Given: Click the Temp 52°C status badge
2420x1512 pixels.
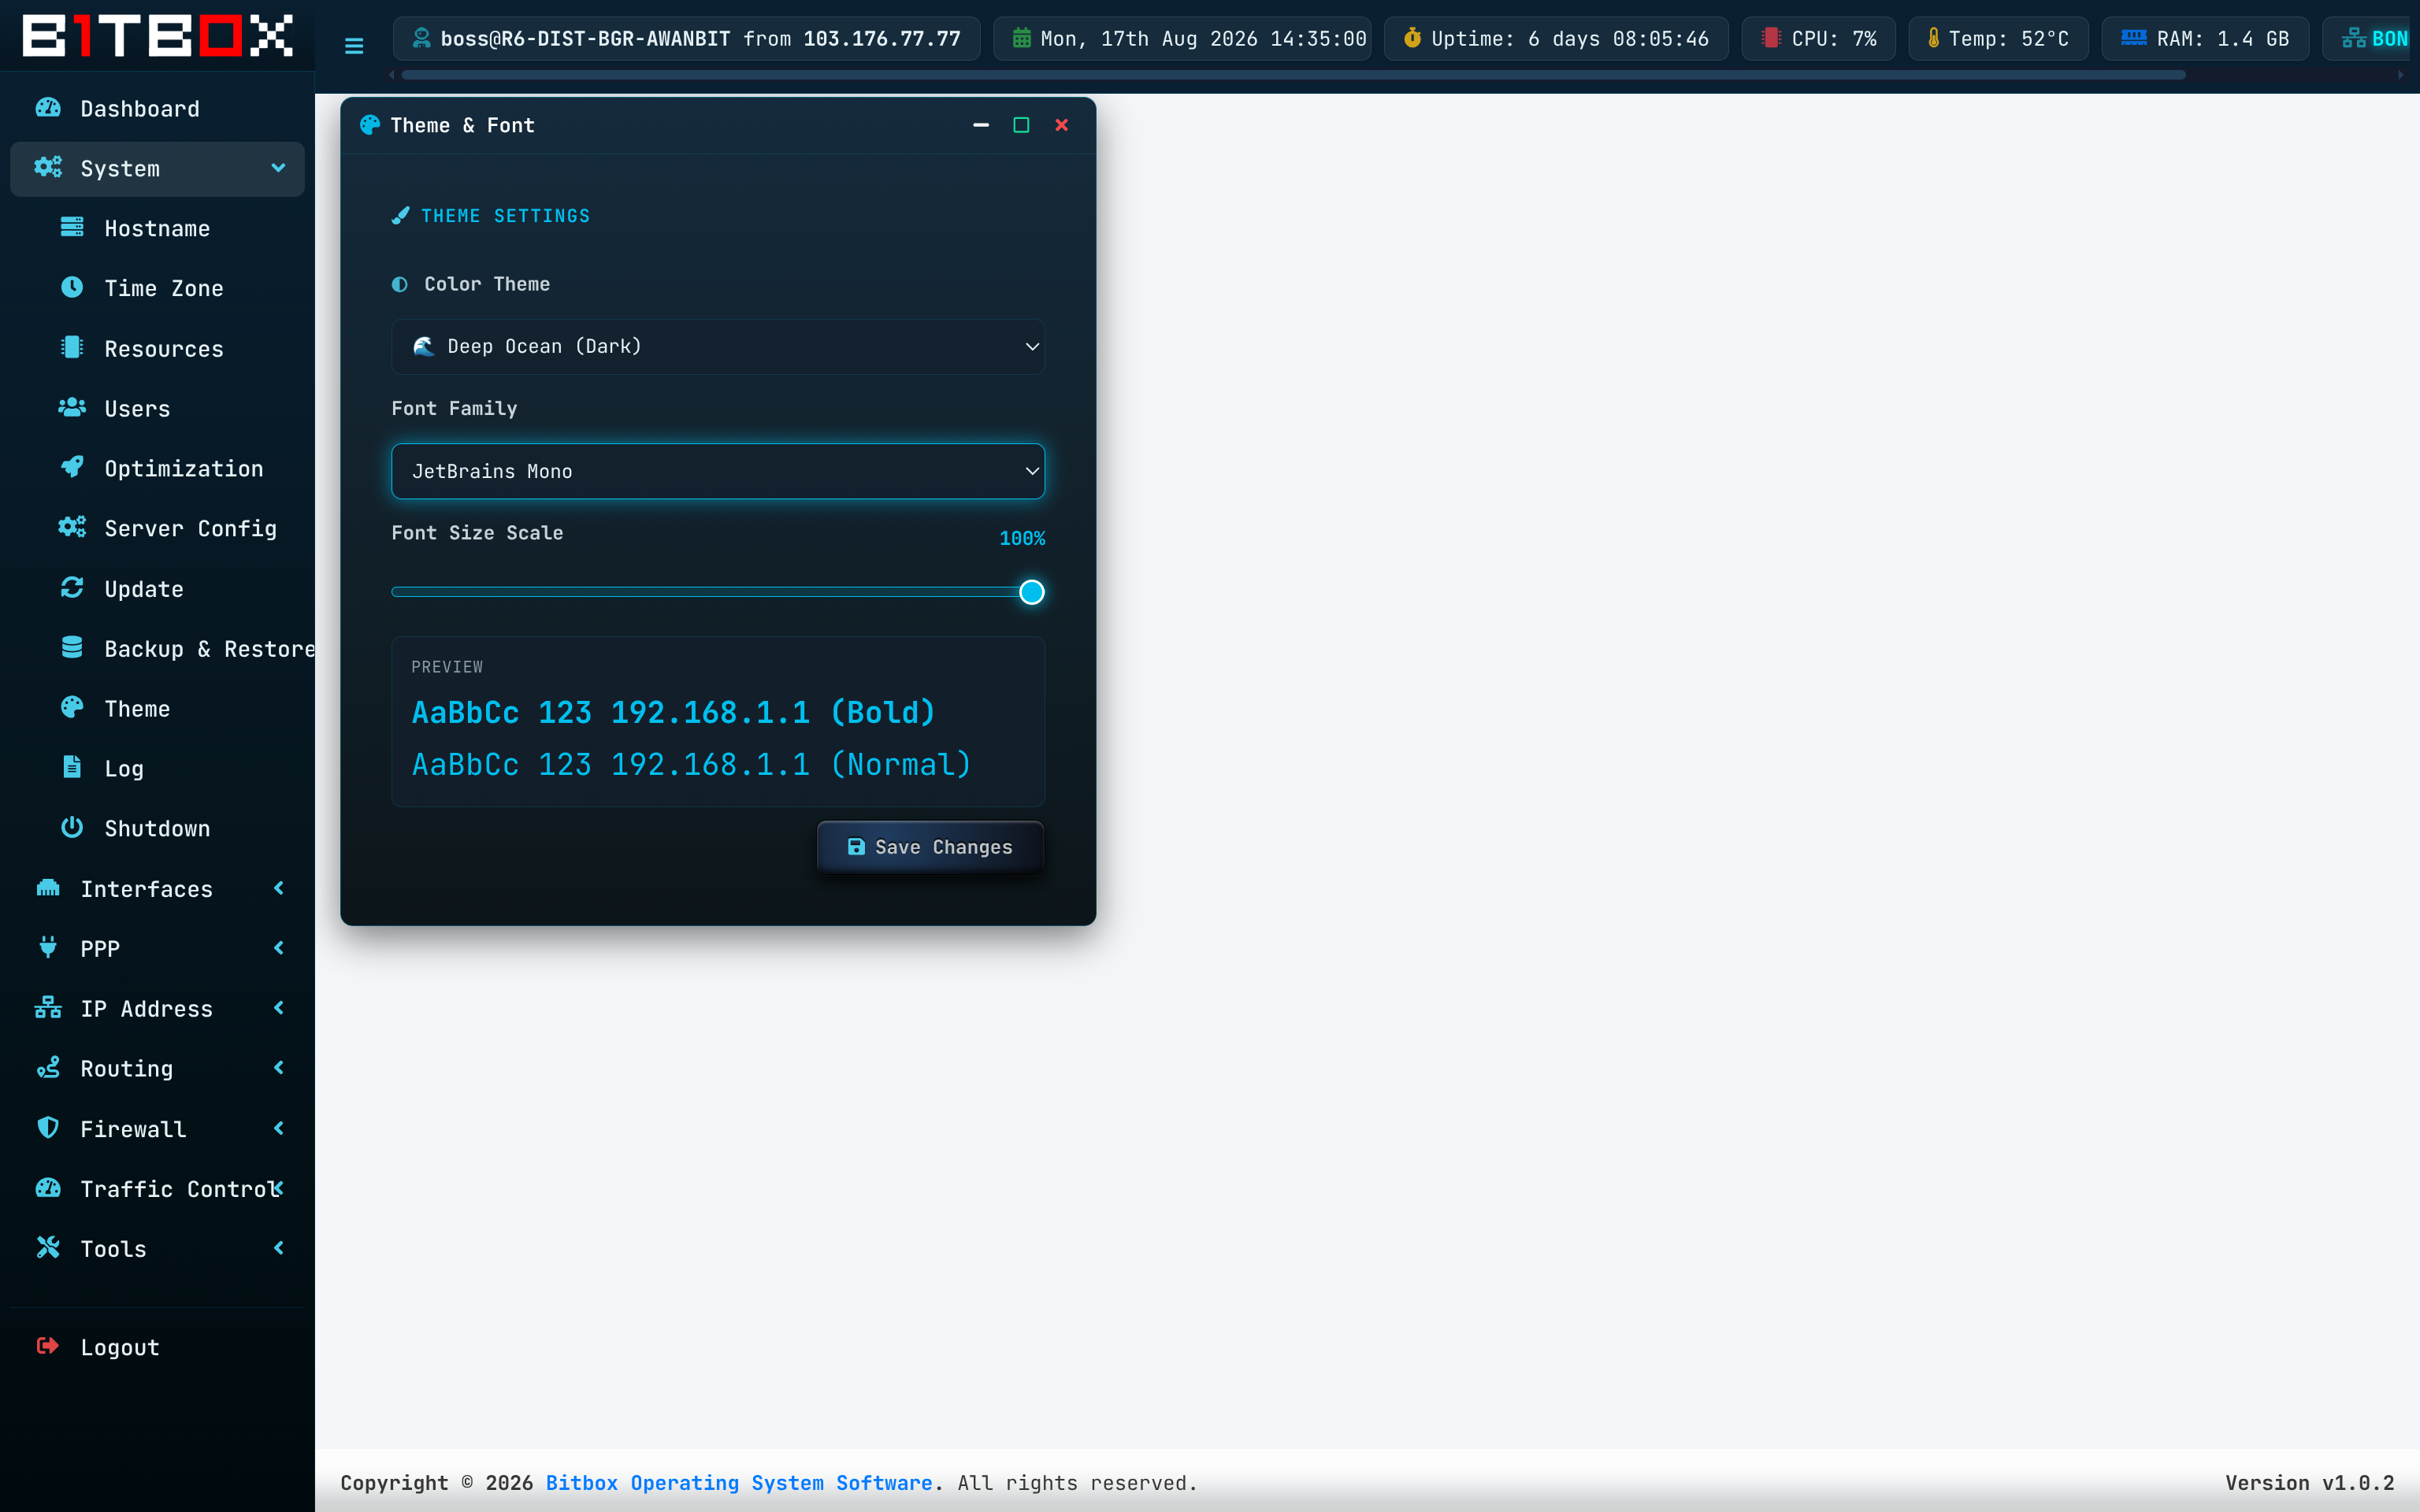Looking at the screenshot, I should tap(1998, 39).
